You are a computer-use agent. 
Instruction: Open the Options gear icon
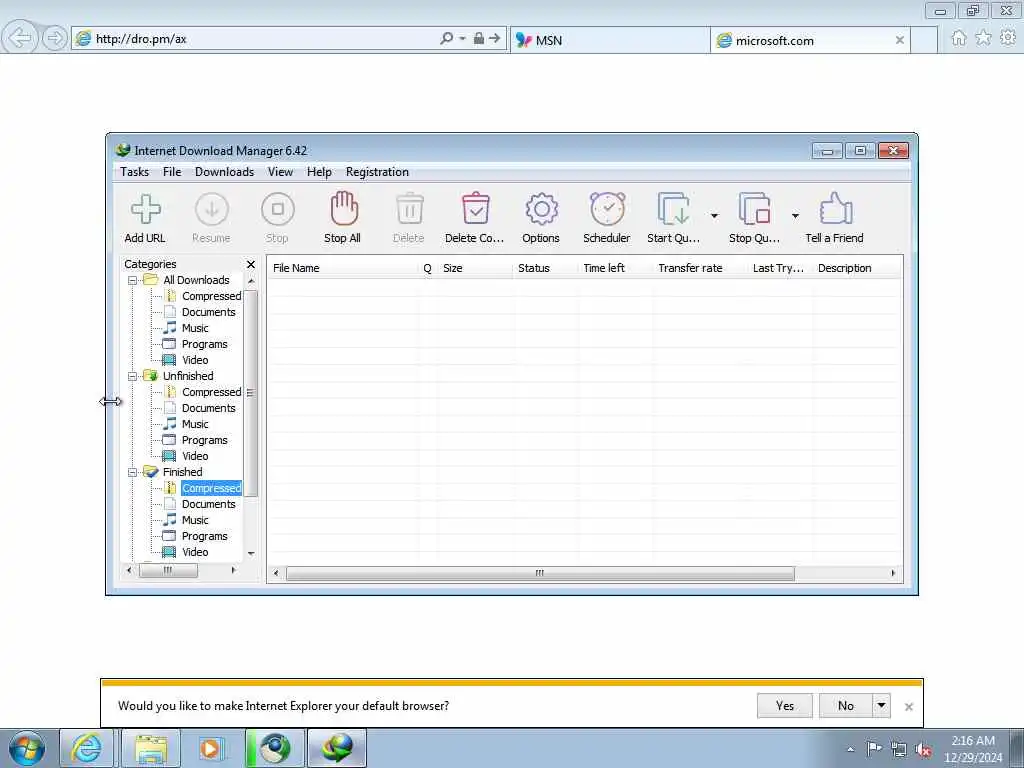tap(541, 209)
